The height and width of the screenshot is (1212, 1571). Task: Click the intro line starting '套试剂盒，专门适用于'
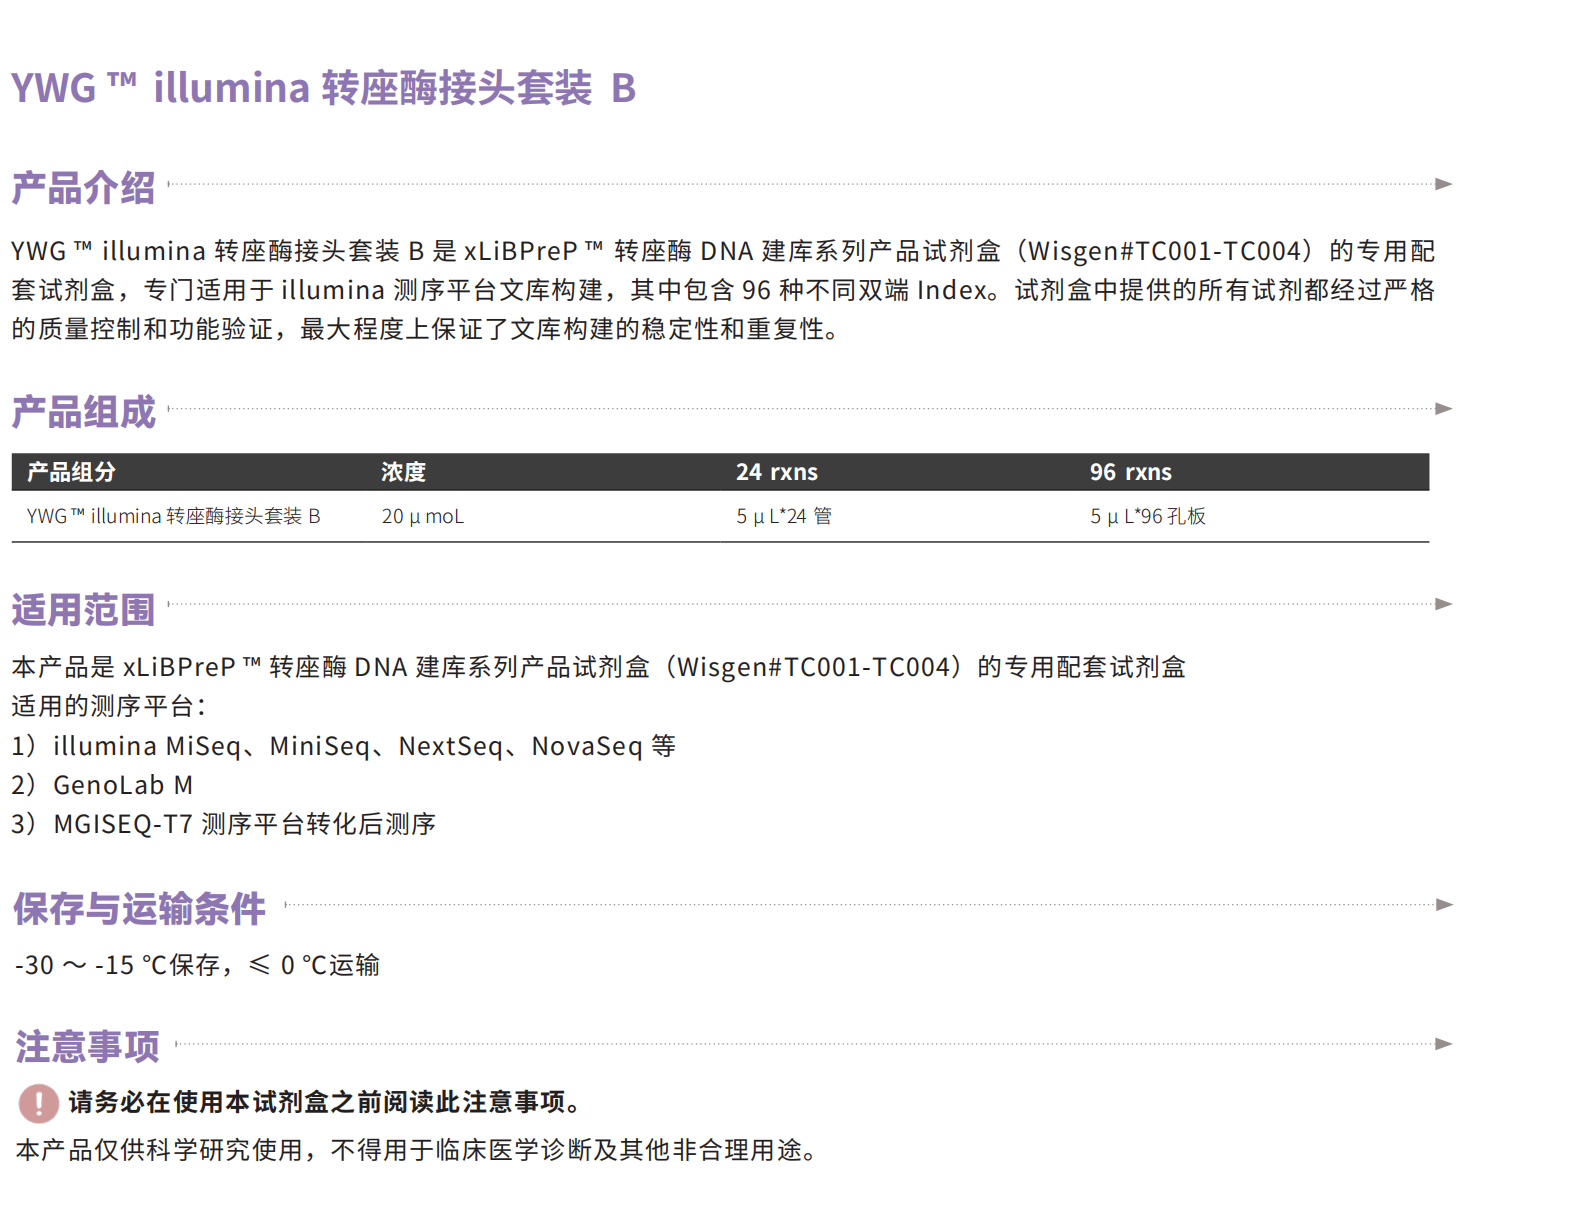(x=723, y=290)
